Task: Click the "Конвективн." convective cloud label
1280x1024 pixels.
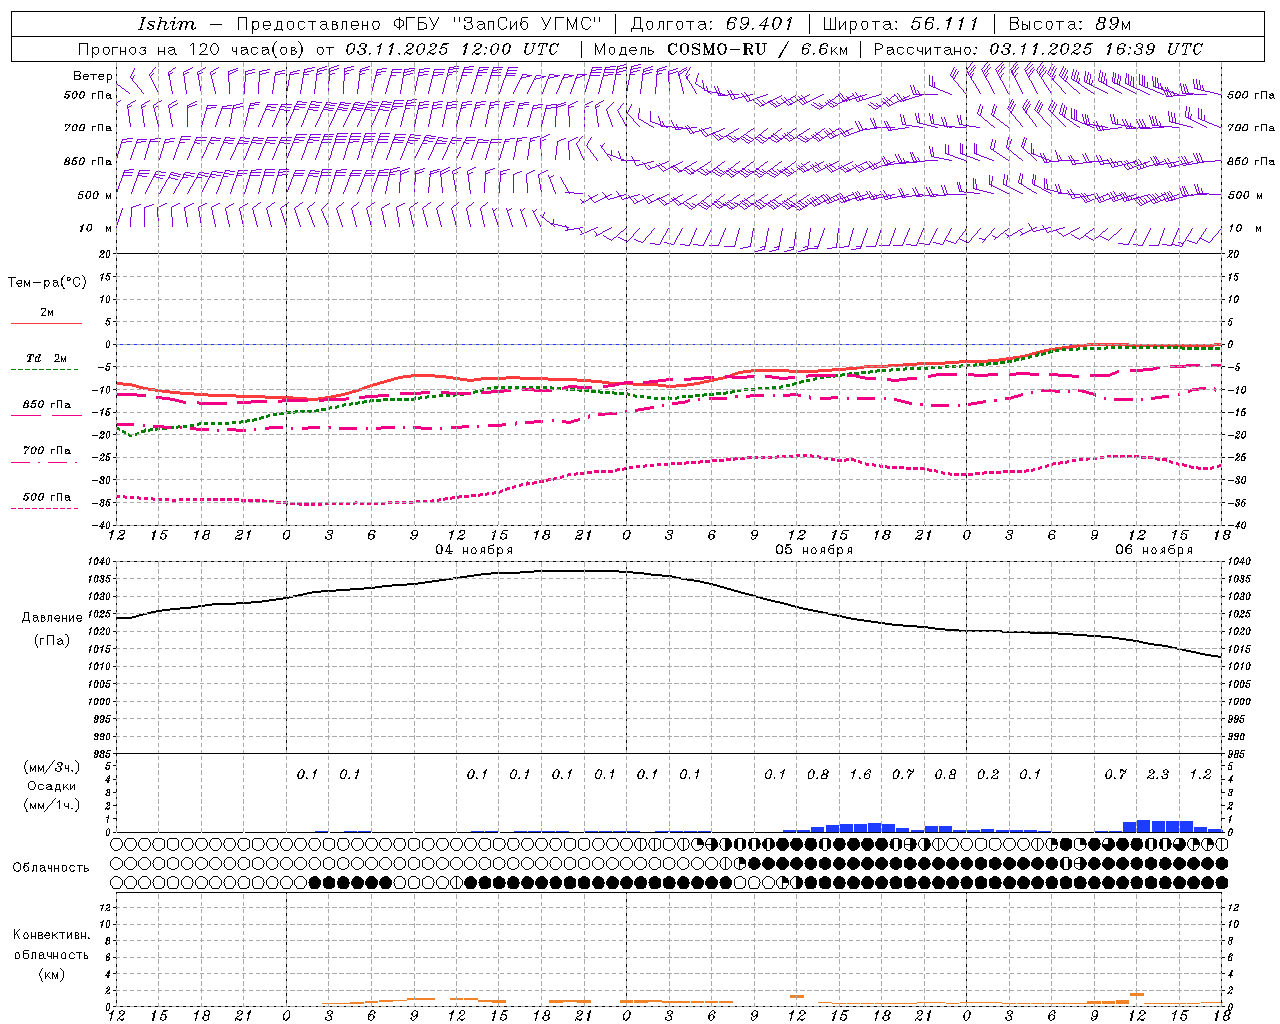Action: [52, 935]
